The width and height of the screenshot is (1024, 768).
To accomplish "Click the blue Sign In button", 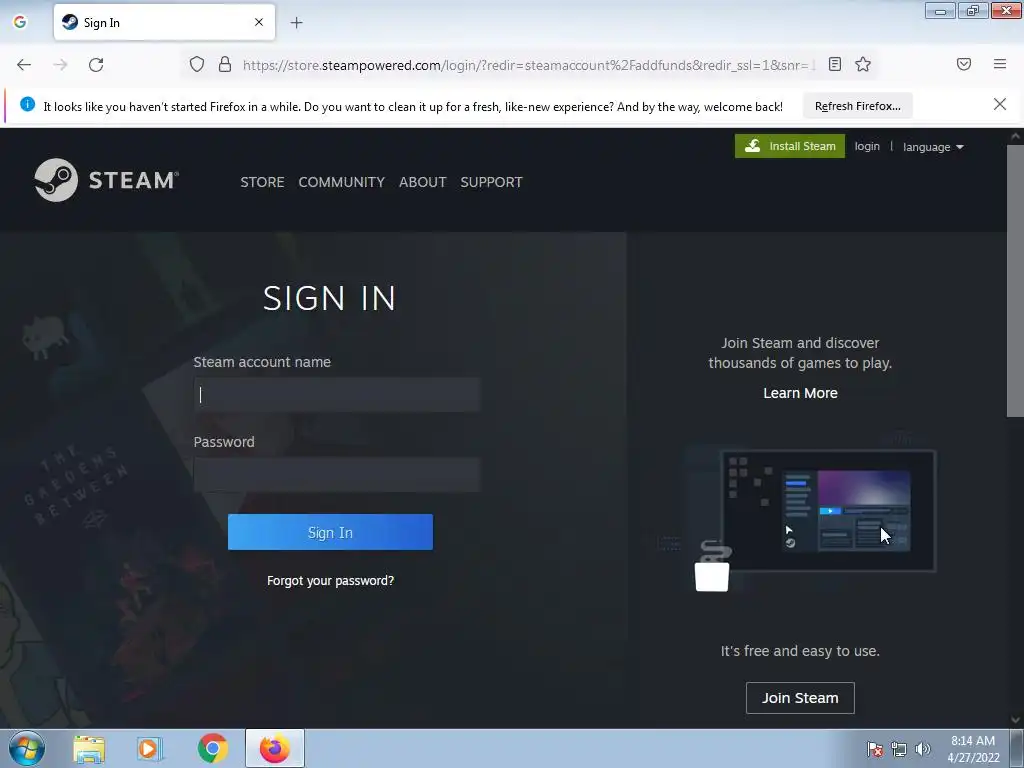I will pos(330,532).
